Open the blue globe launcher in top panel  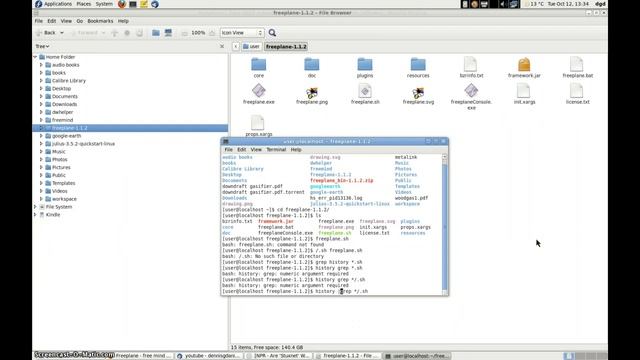tap(155, 4)
